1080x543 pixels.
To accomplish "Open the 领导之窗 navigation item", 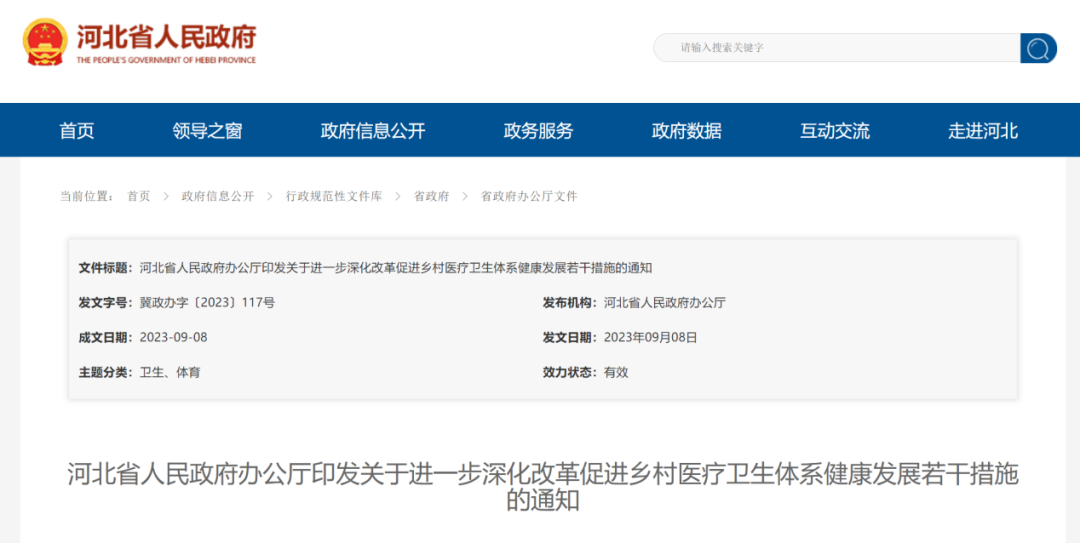I will (207, 131).
